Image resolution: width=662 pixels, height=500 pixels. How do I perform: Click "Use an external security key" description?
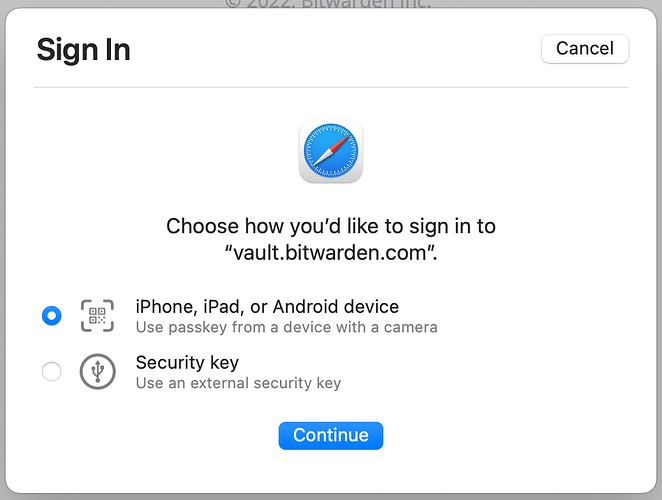click(x=238, y=383)
